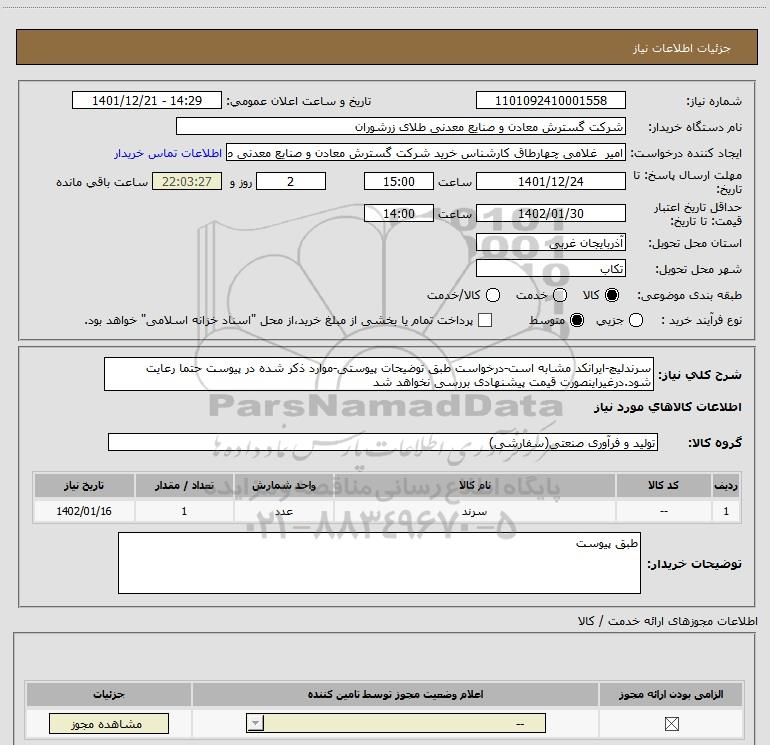Click the 'ردیف' column header
Viewport: 770px width, 745px height.
pyautogui.click(x=726, y=485)
